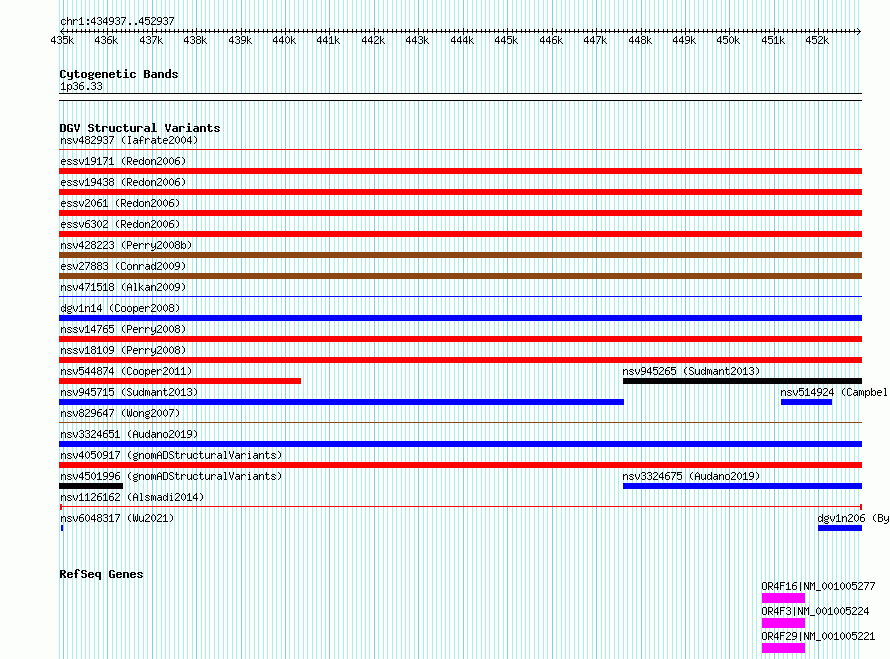Click the black nsv4501996 variant bar
This screenshot has width=890, height=659.
pos(91,486)
